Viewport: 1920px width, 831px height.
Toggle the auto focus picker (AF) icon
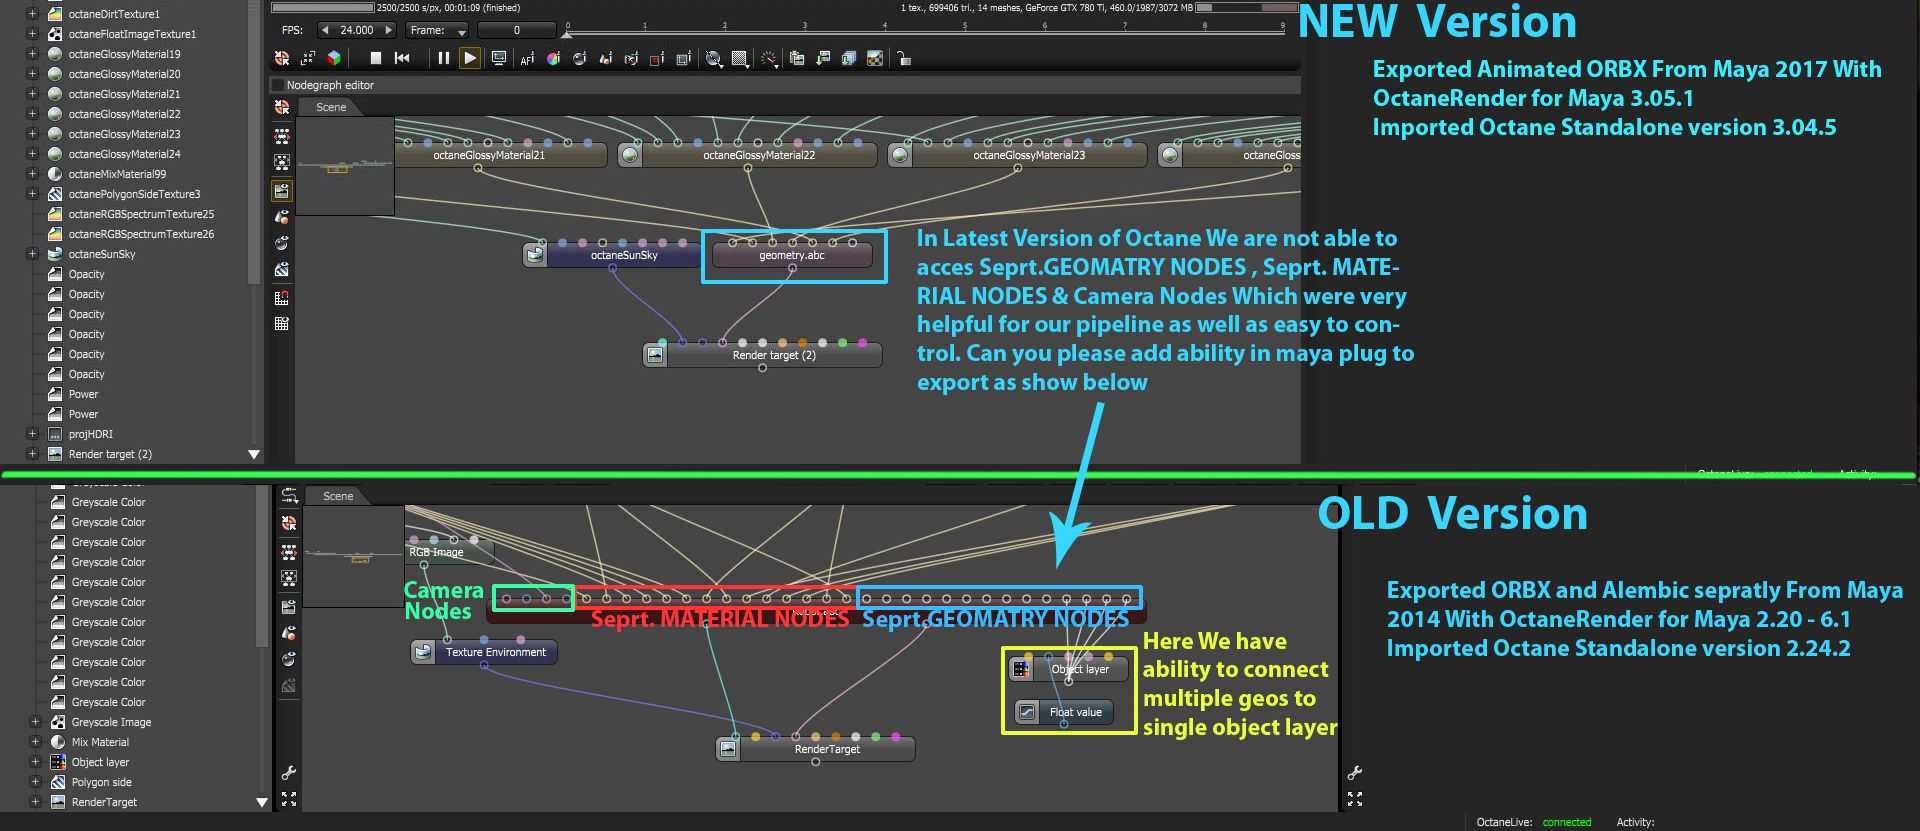(x=527, y=59)
